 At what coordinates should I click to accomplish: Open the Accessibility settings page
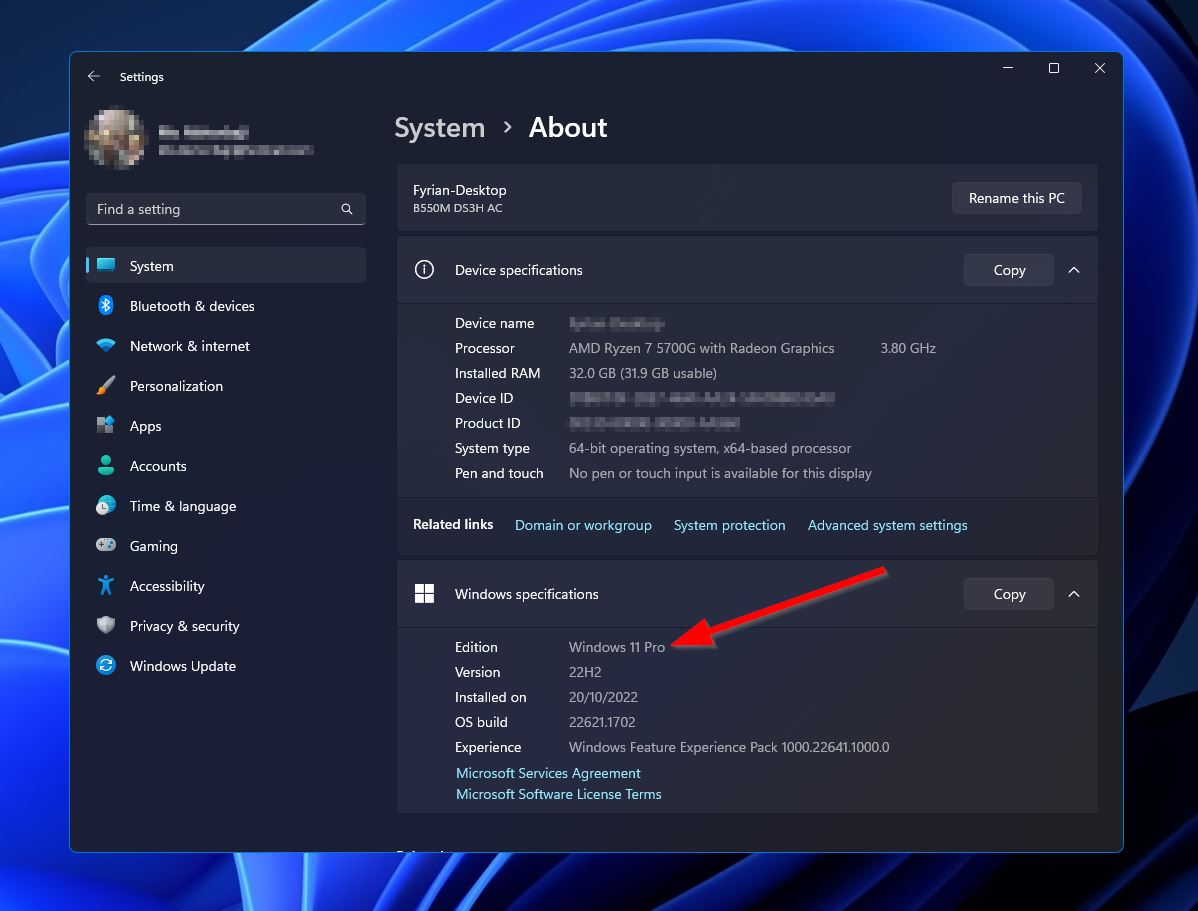click(167, 586)
